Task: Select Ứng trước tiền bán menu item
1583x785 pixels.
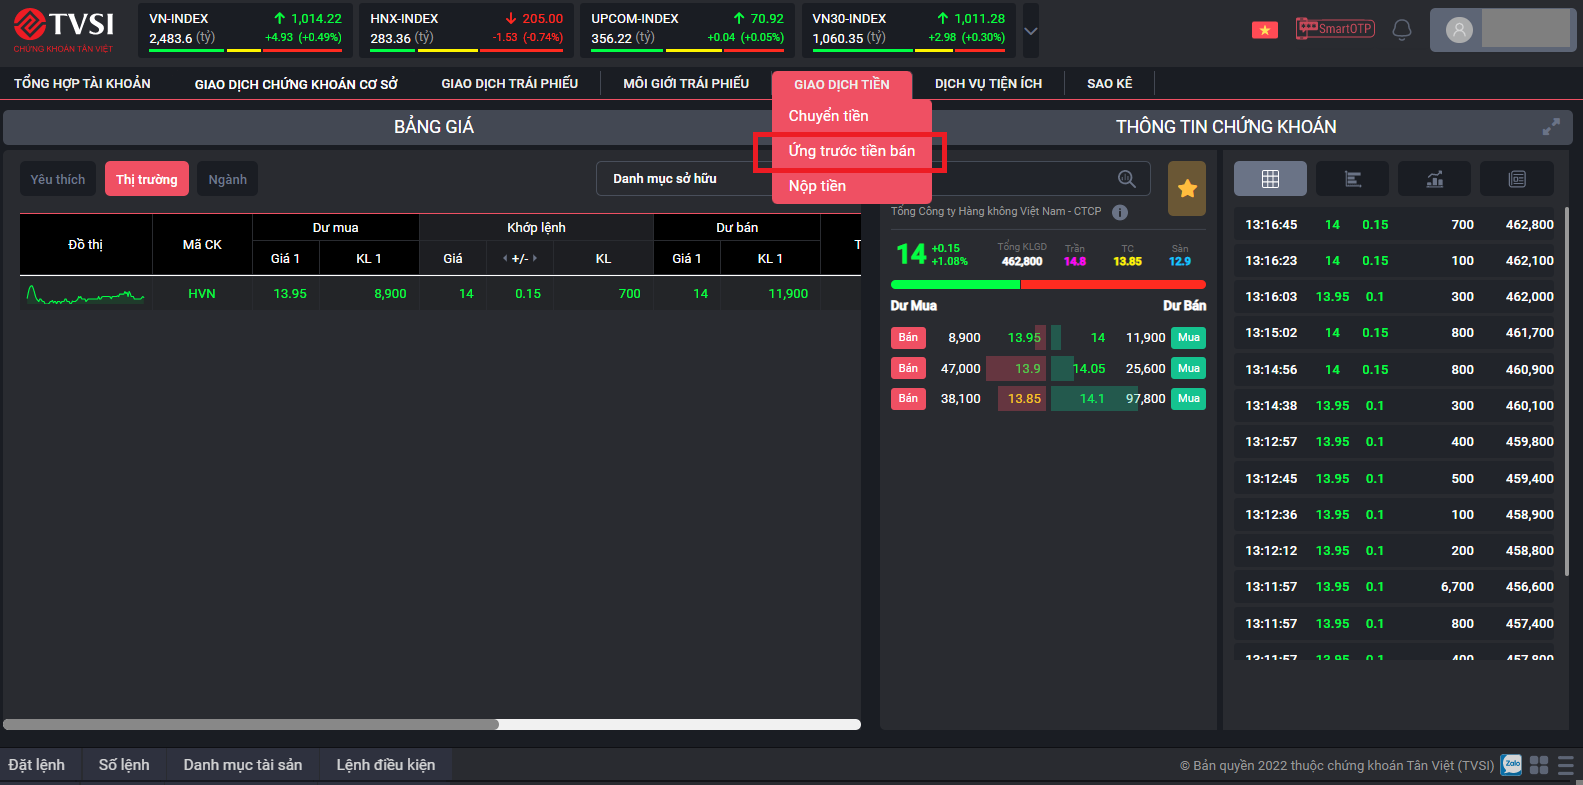Action: [x=851, y=151]
